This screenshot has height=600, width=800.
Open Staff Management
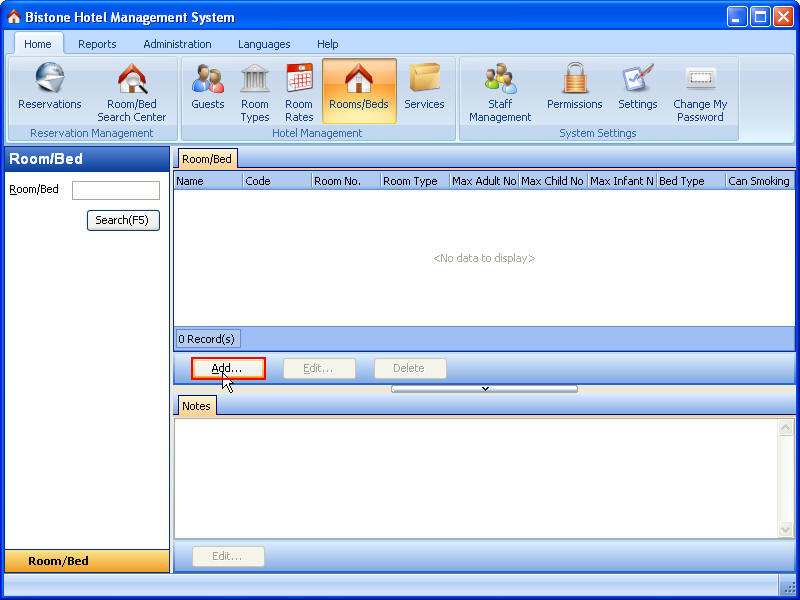tap(499, 90)
